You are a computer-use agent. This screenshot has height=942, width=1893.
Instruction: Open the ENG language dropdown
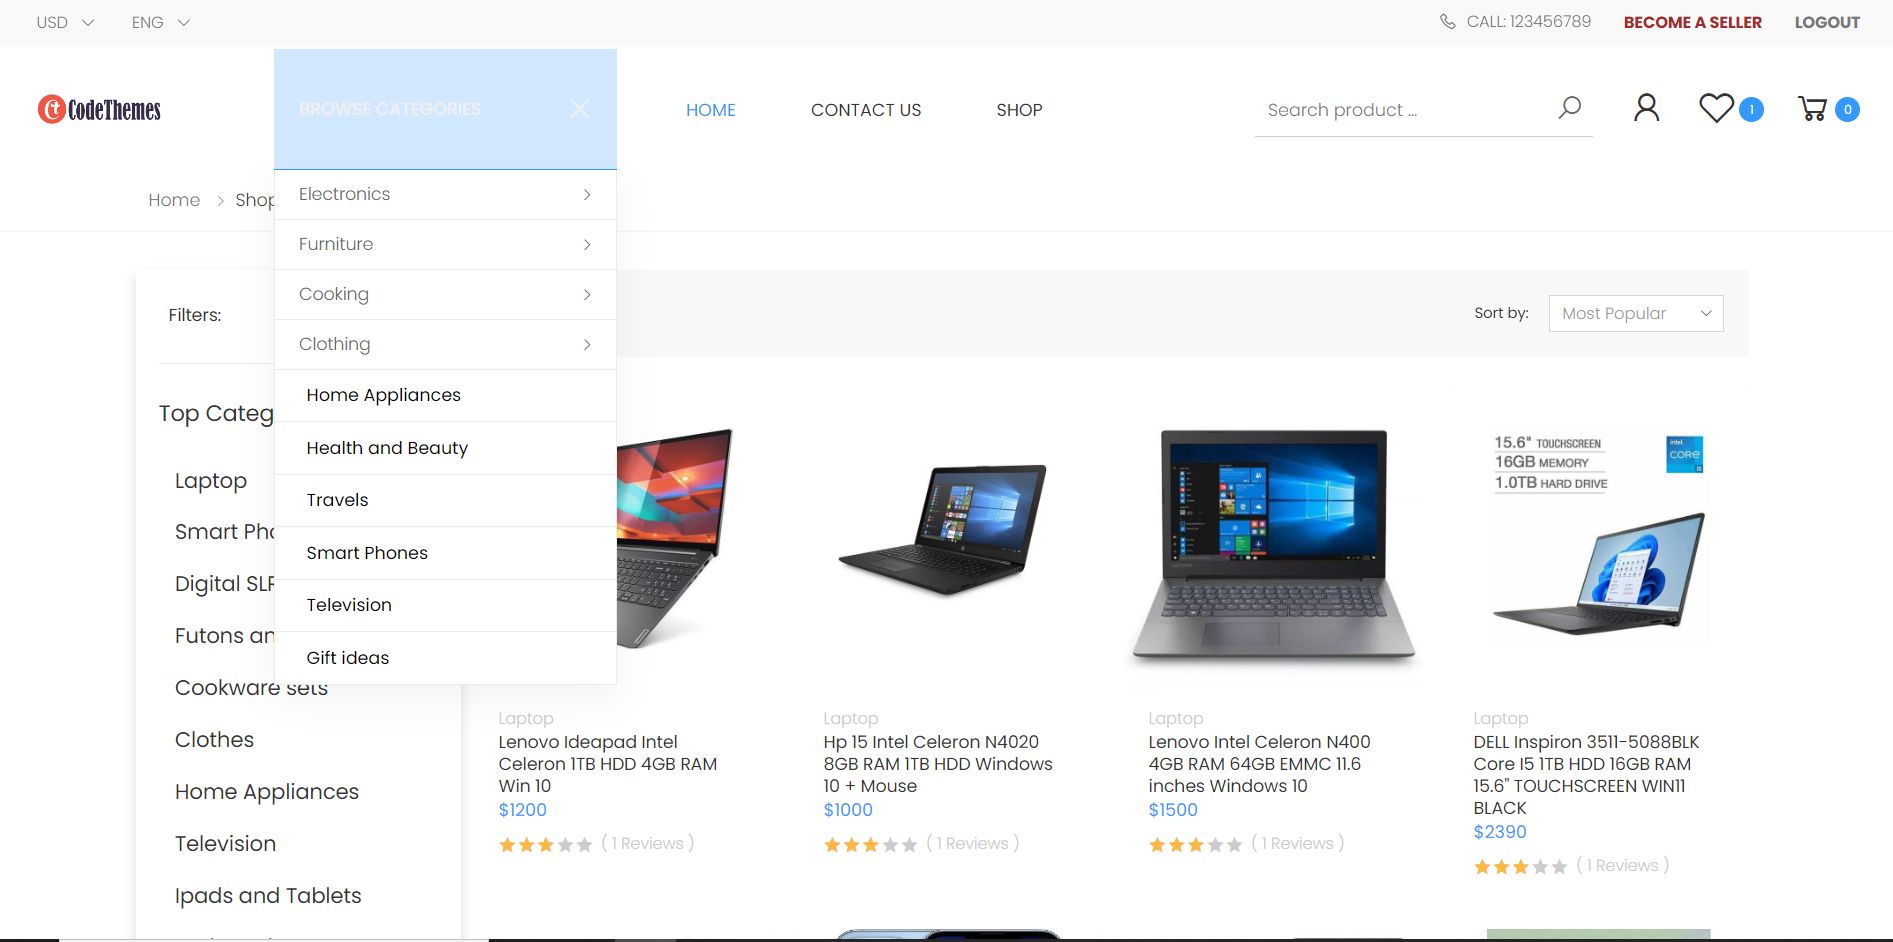point(160,22)
